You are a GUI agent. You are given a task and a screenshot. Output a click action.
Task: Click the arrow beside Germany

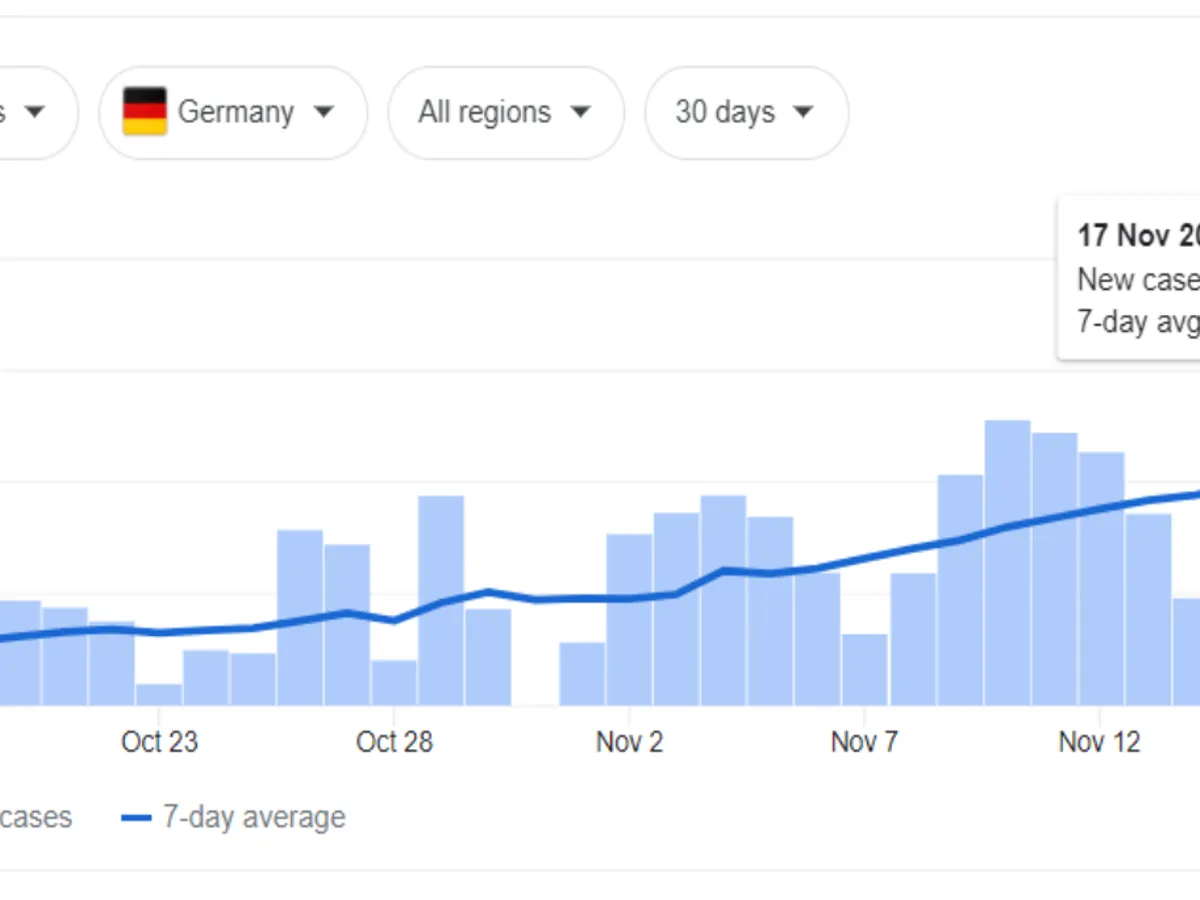point(323,112)
